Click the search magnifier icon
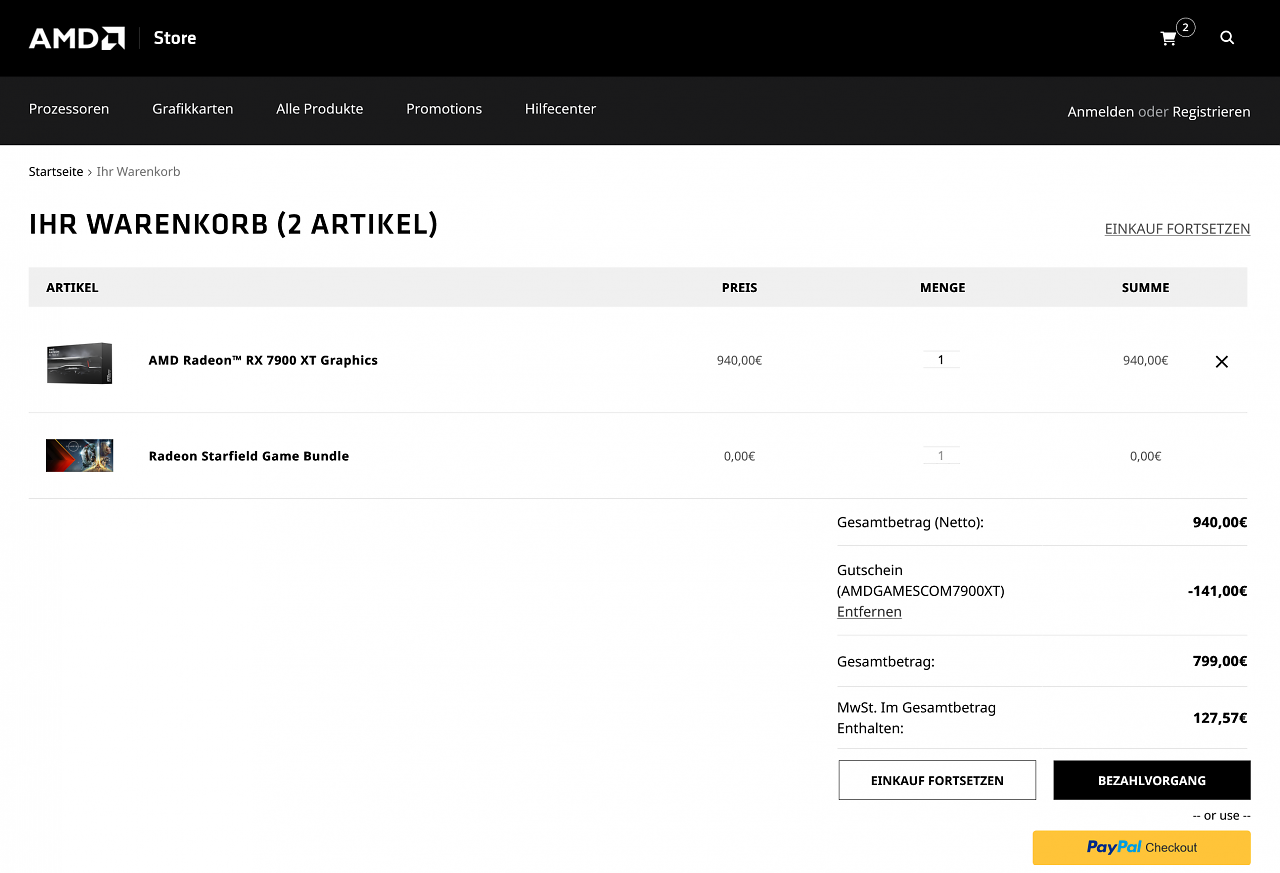Viewport: 1280px width, 873px height. coord(1227,38)
